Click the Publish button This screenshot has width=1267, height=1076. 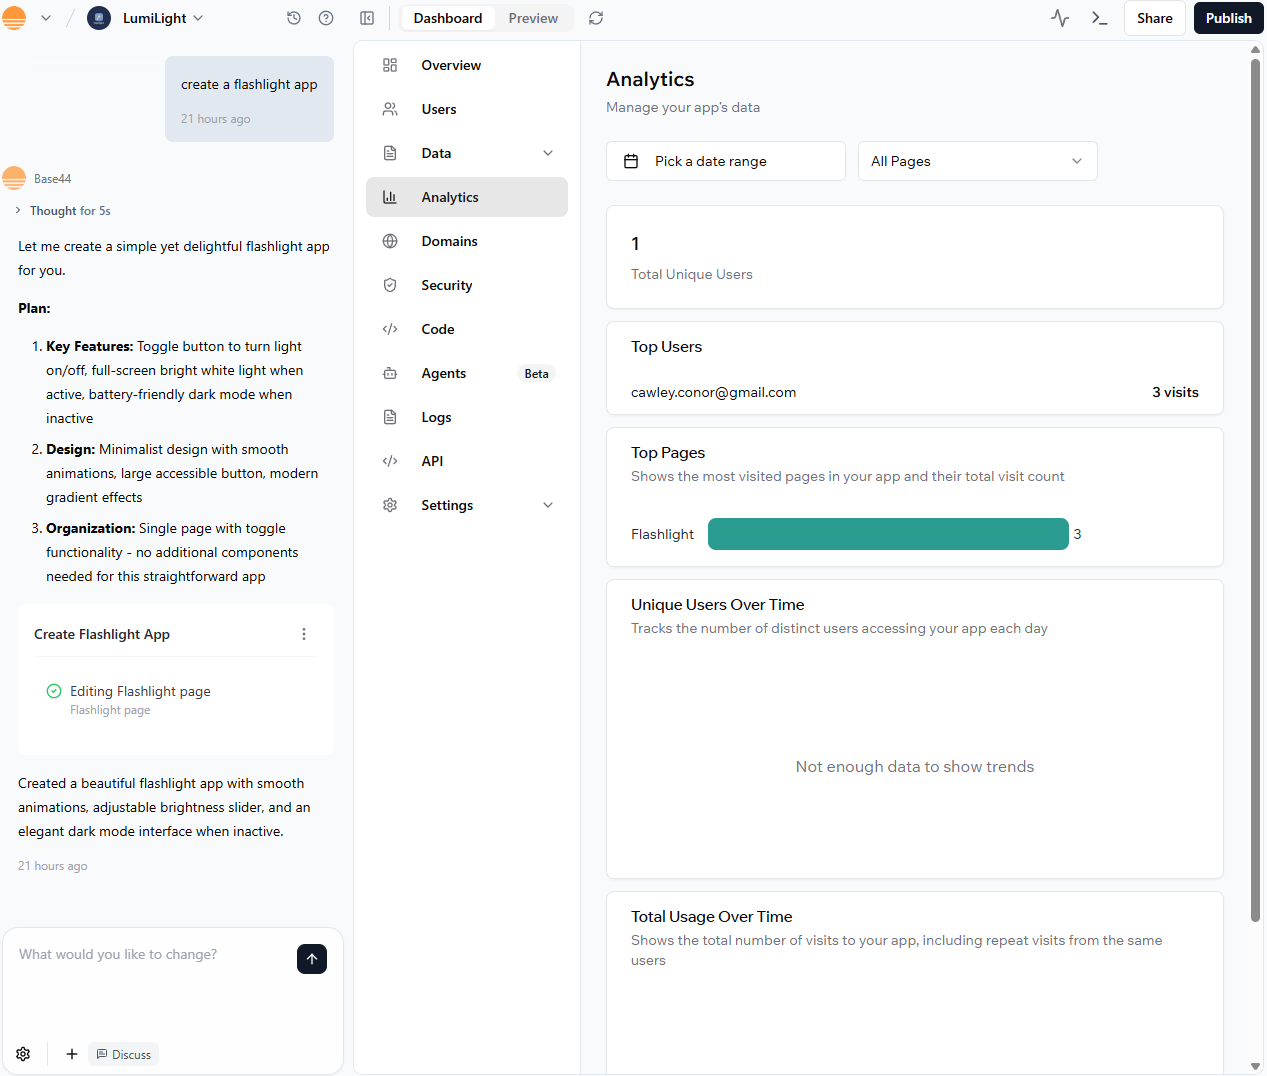point(1228,17)
